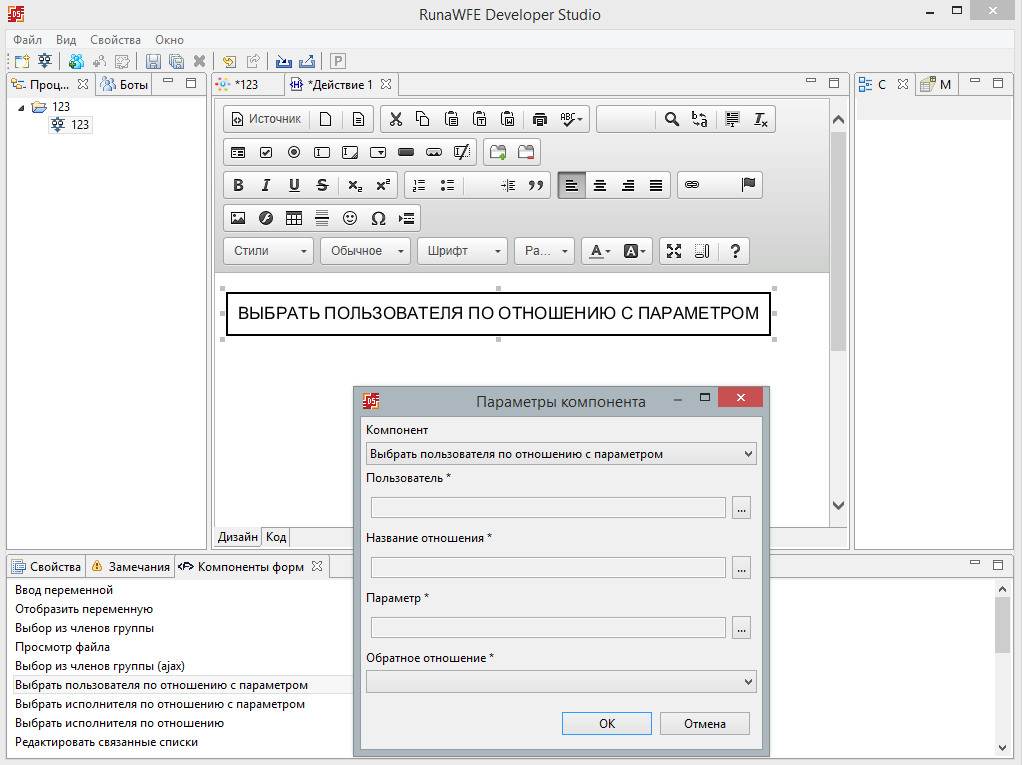Click the Link chain icon

[x=692, y=185]
